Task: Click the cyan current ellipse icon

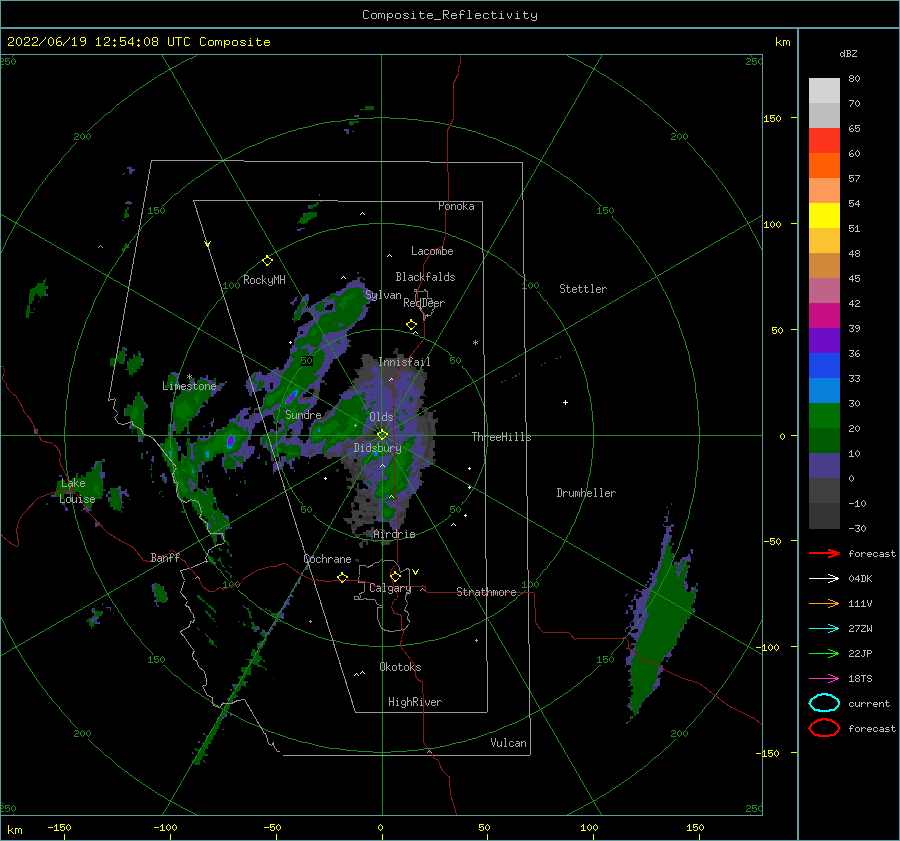Action: (x=824, y=703)
